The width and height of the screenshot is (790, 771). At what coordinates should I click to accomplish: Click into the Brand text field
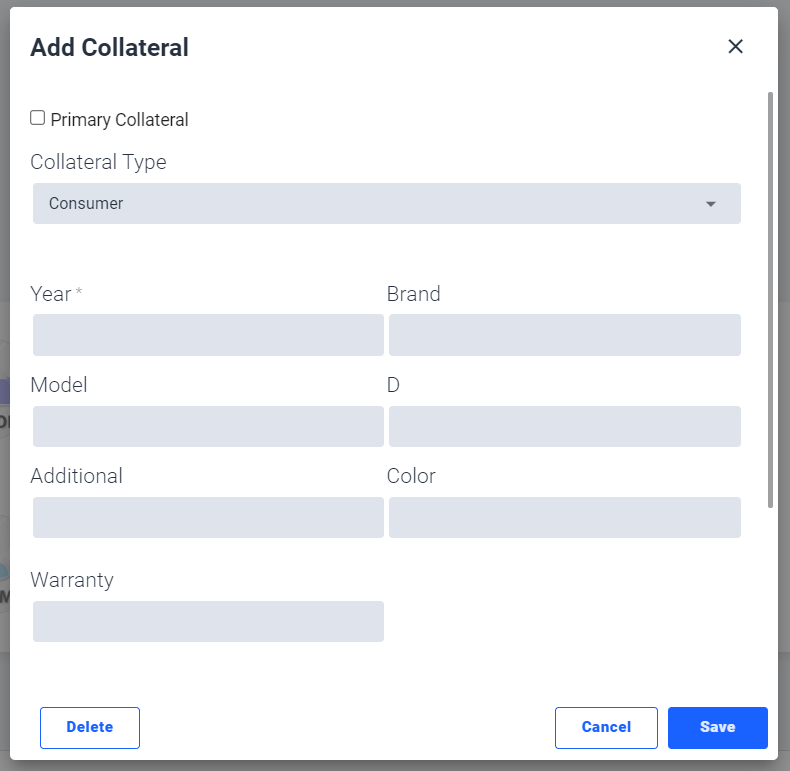[564, 335]
